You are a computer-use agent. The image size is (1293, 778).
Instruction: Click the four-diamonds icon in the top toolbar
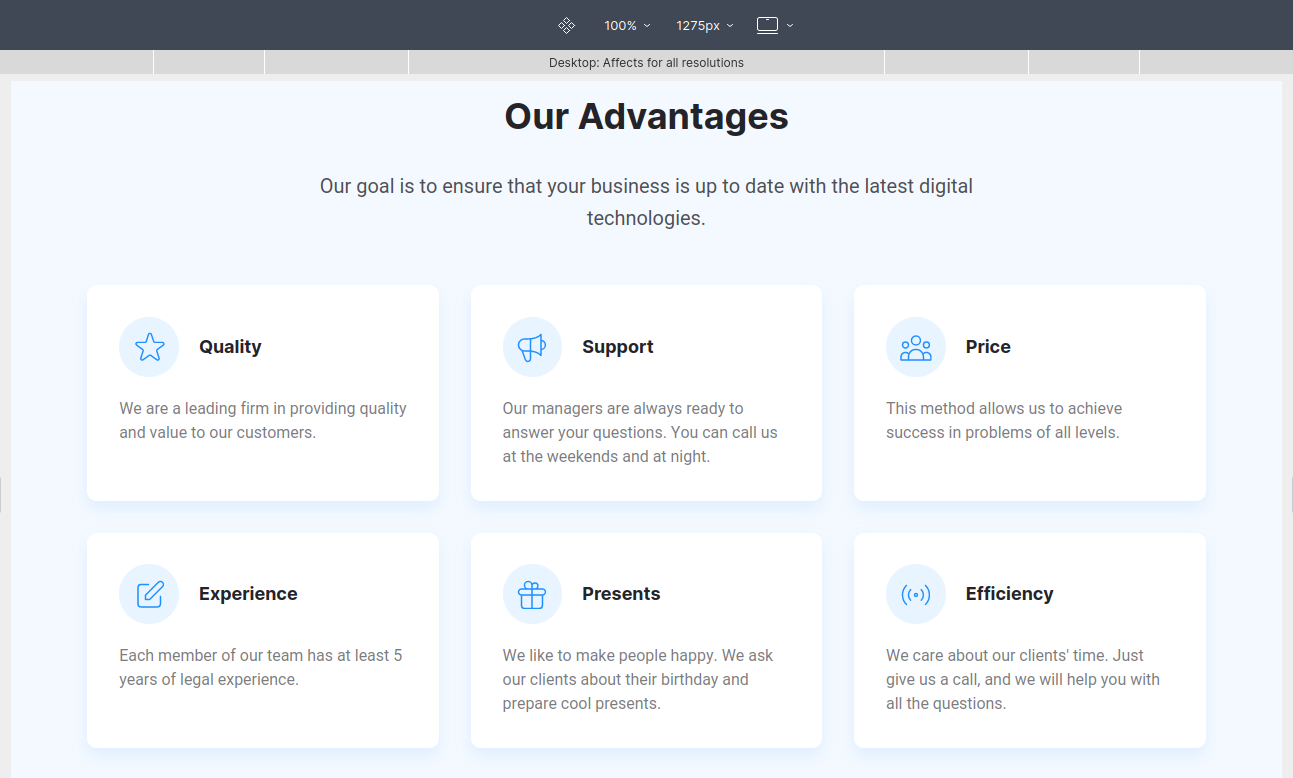(566, 25)
